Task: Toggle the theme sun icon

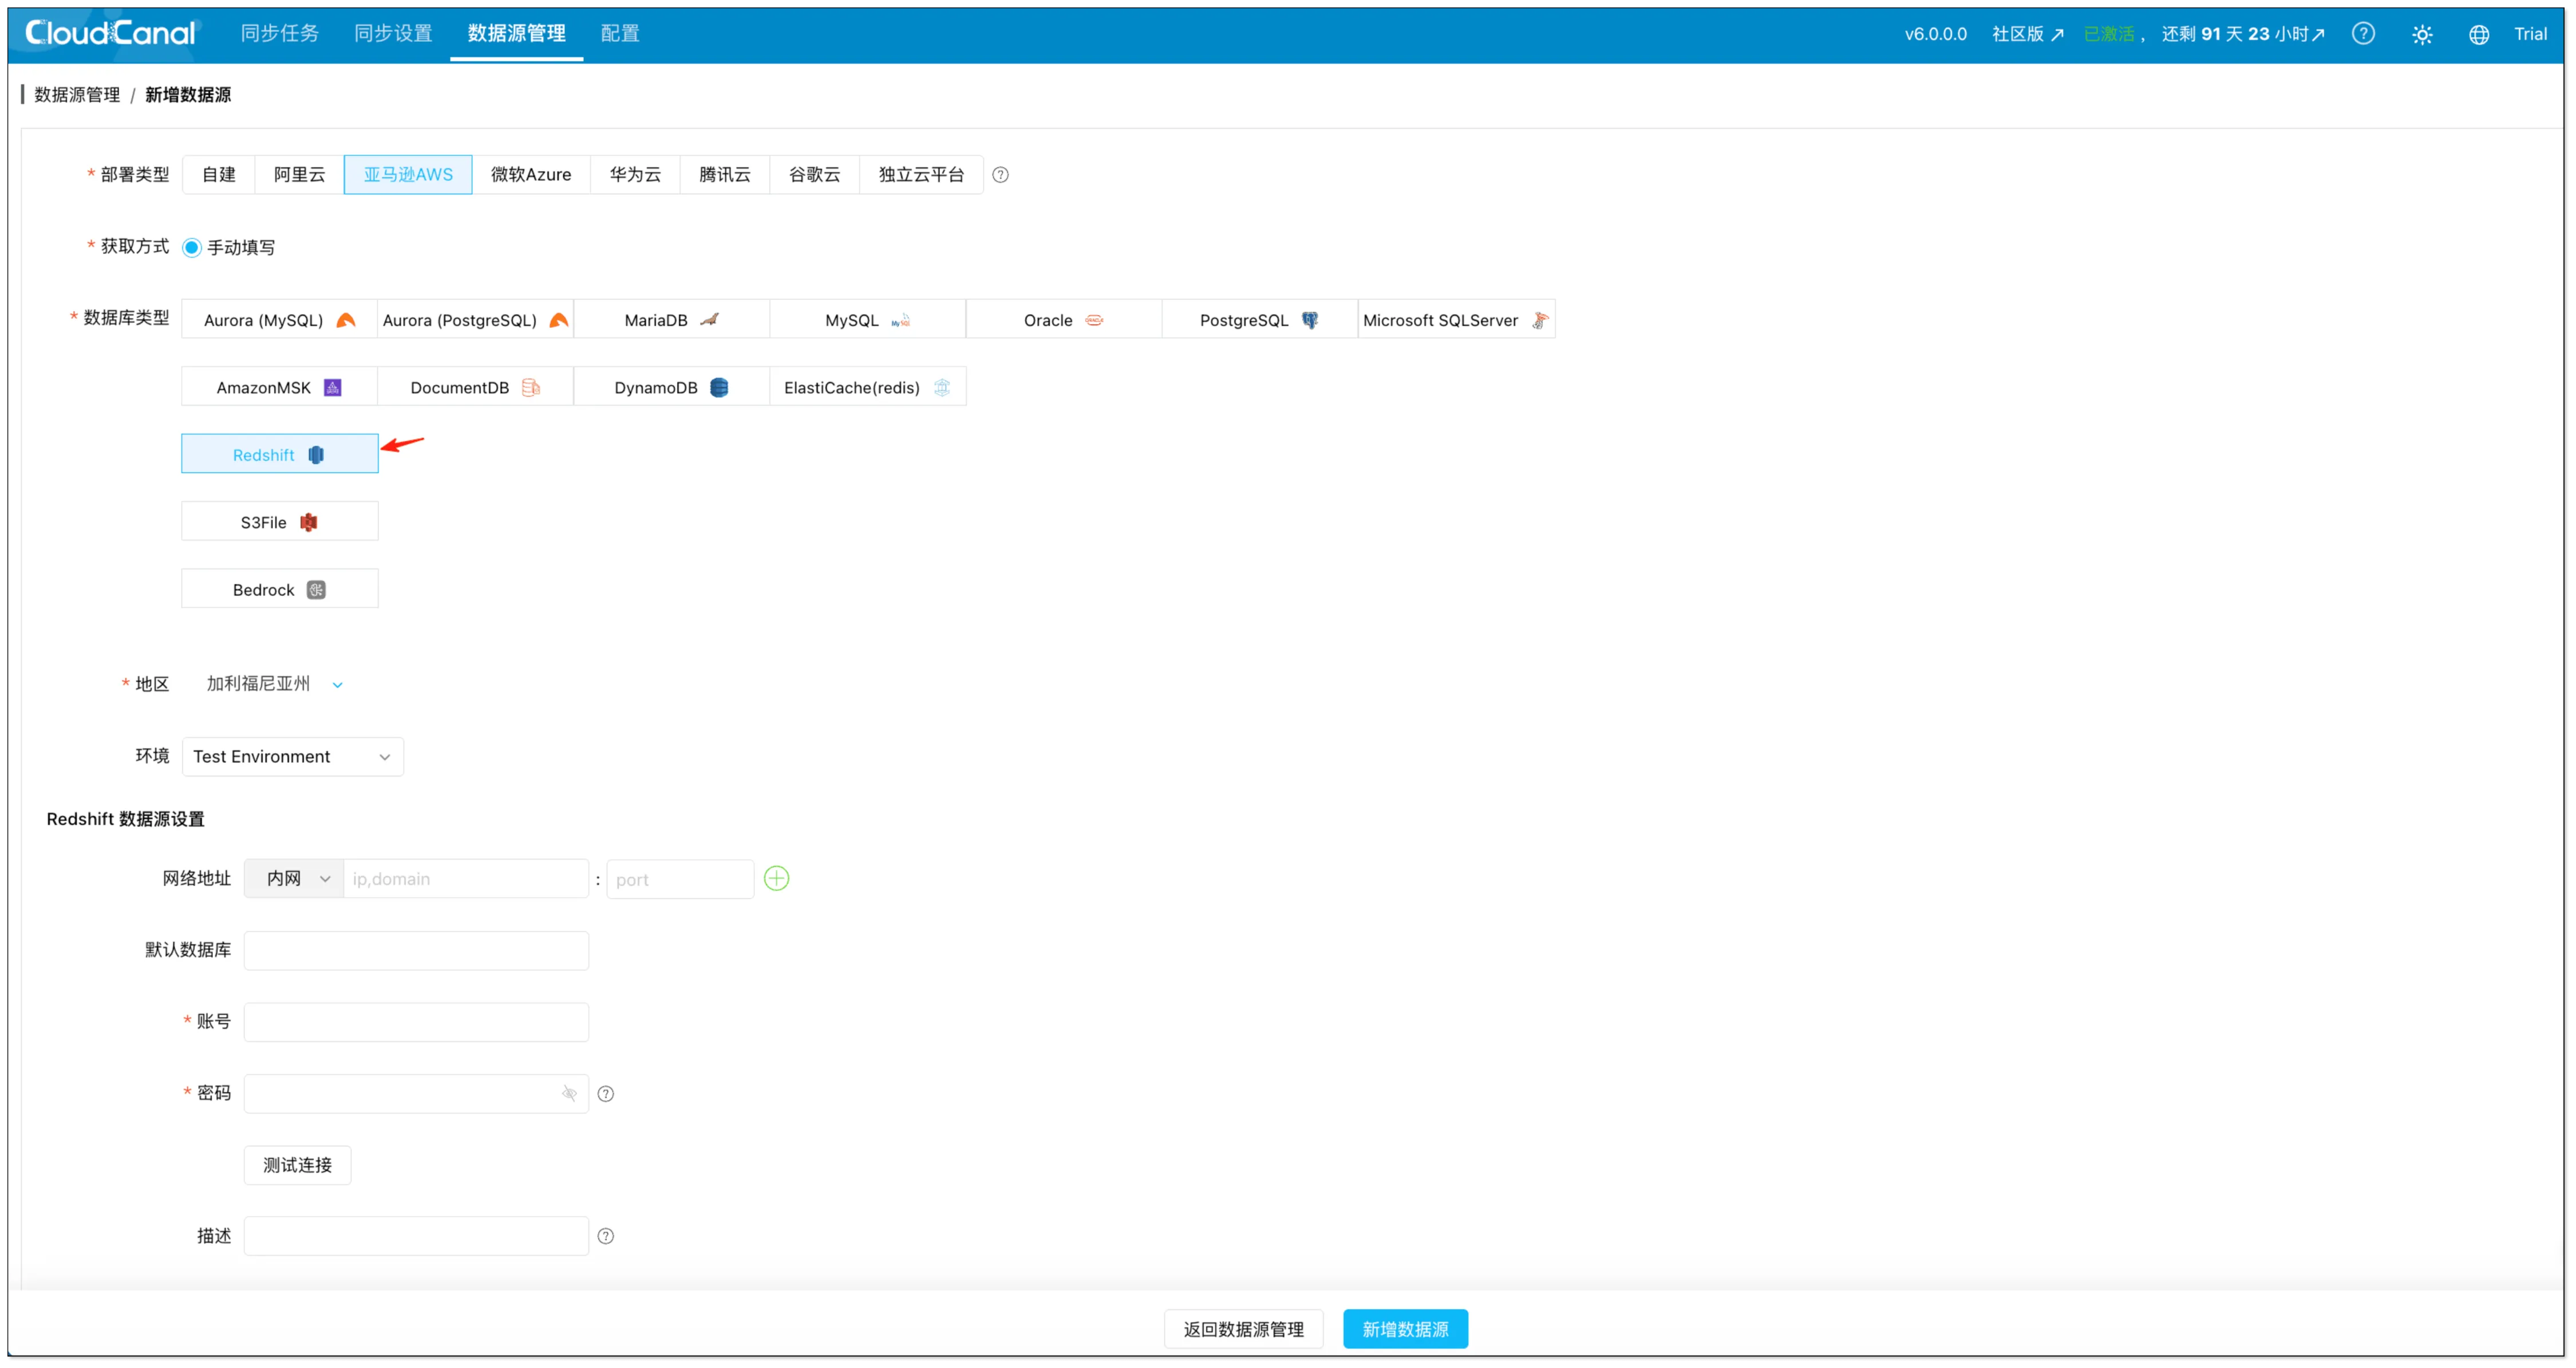Action: coord(2422,35)
